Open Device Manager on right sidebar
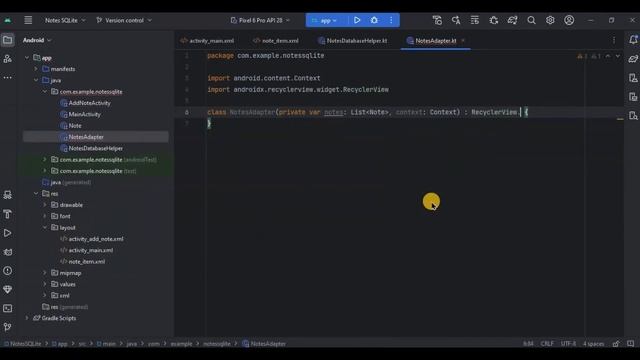The width and height of the screenshot is (640, 360). 633,78
